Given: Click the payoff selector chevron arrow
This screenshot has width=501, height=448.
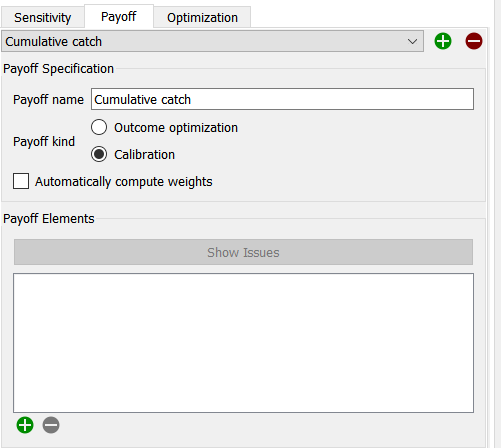Looking at the screenshot, I should [412, 42].
